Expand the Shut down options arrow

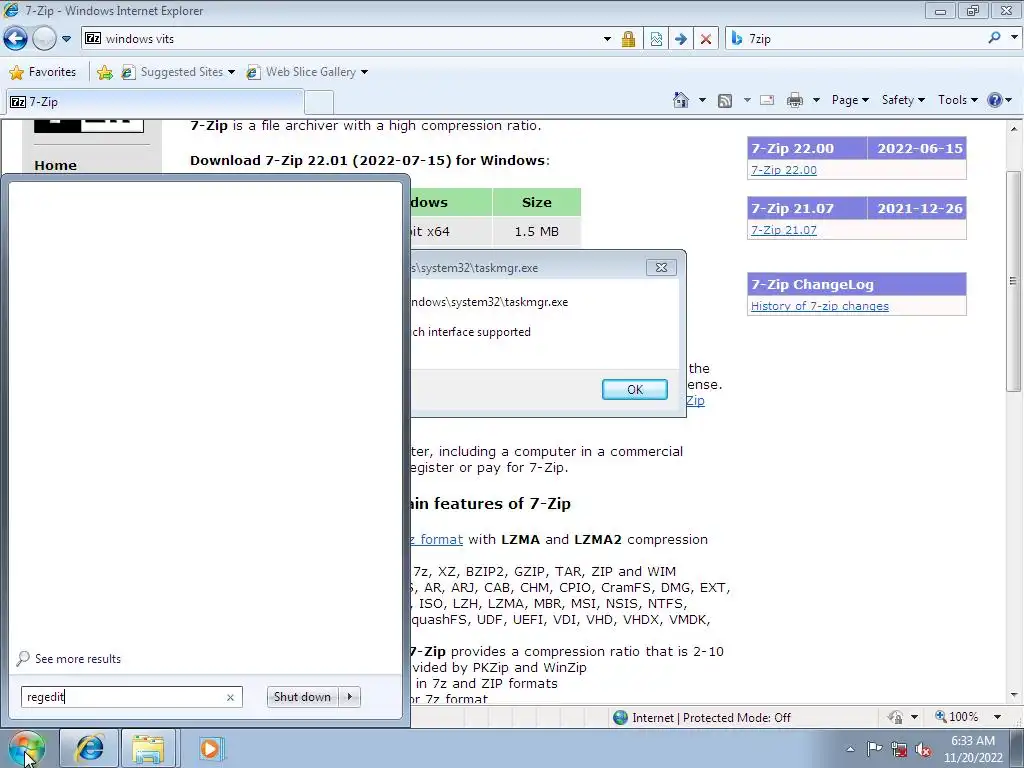350,697
